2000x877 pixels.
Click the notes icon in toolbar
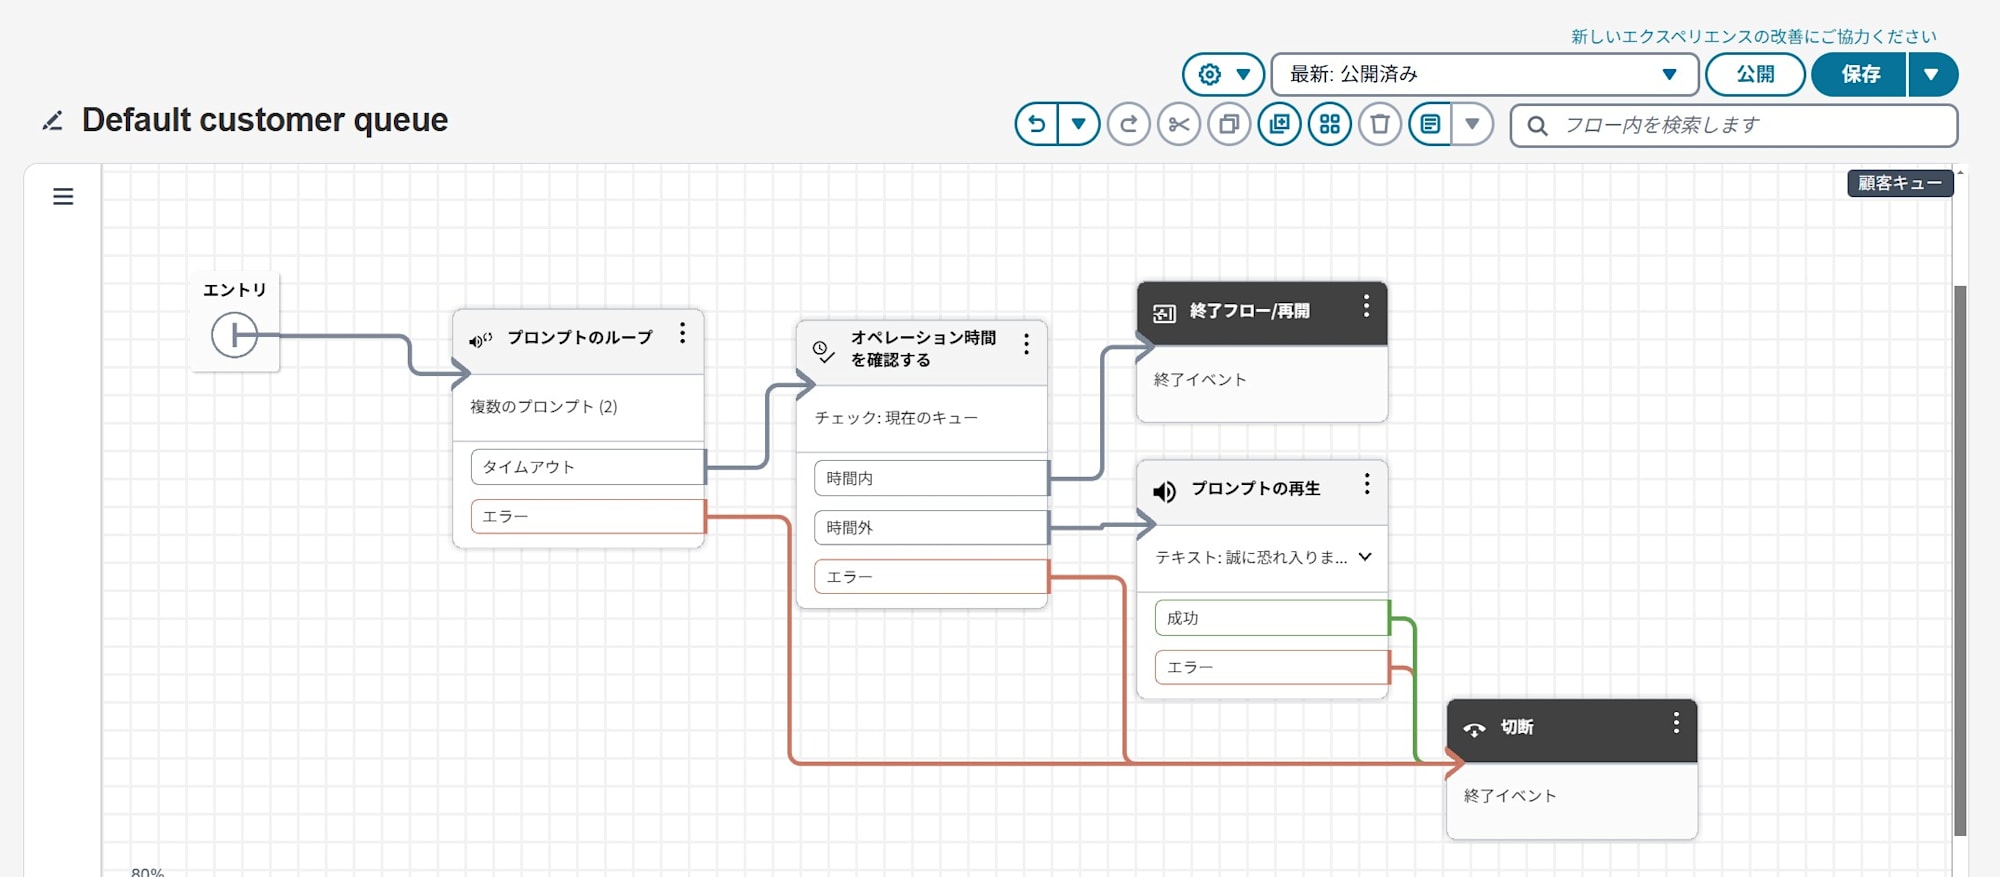[1431, 125]
